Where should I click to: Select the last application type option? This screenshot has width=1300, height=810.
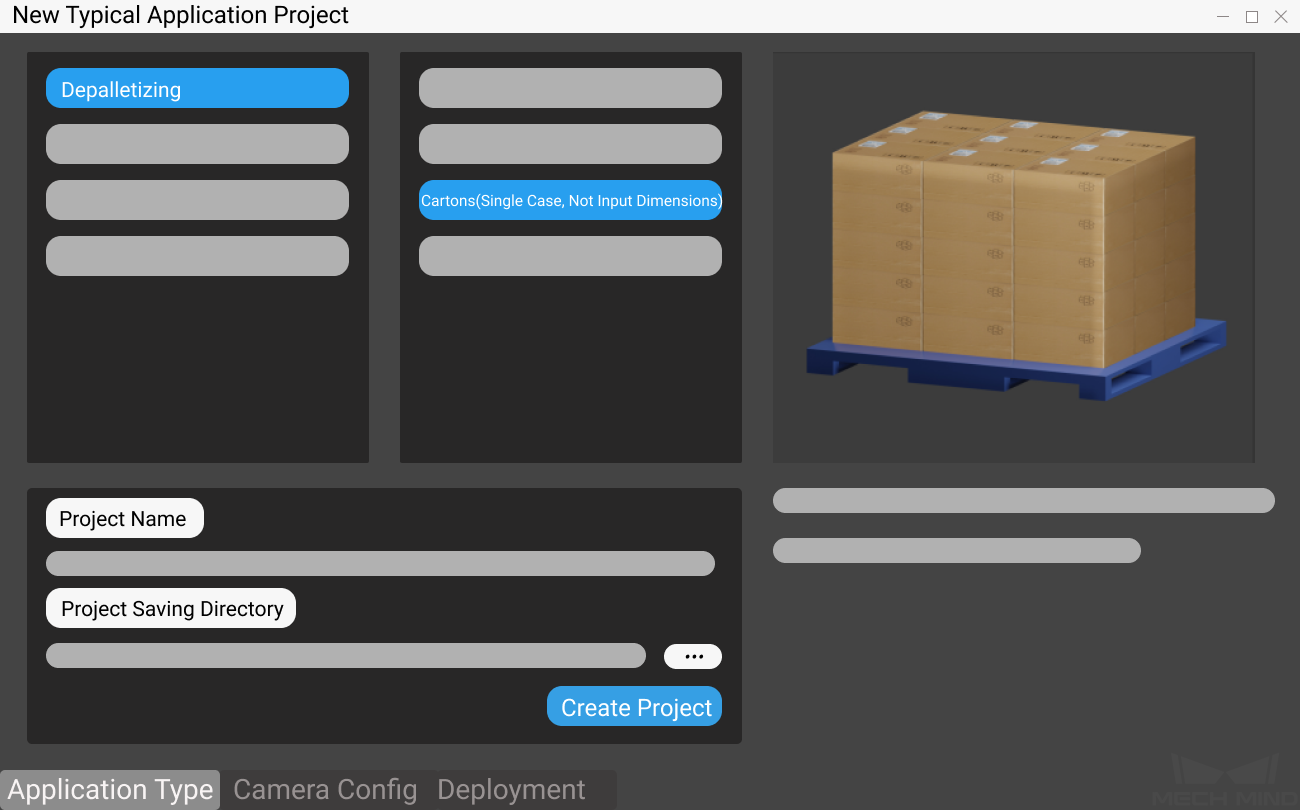(196, 256)
